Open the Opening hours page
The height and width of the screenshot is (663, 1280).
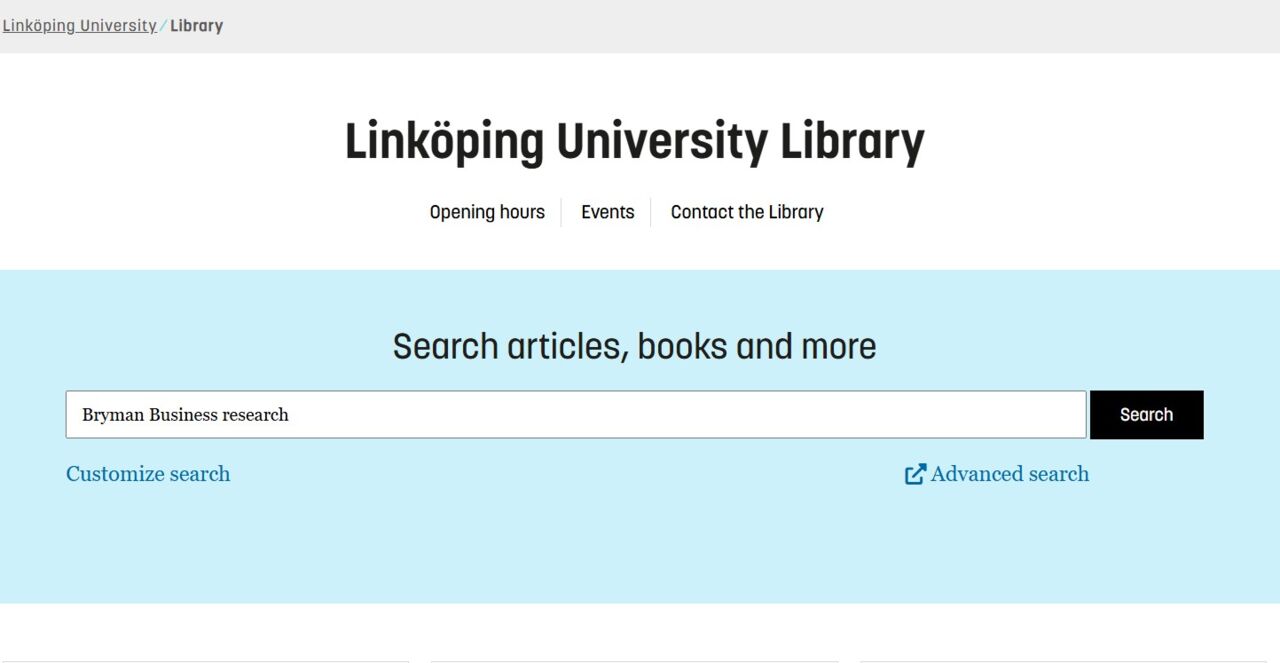[487, 212]
